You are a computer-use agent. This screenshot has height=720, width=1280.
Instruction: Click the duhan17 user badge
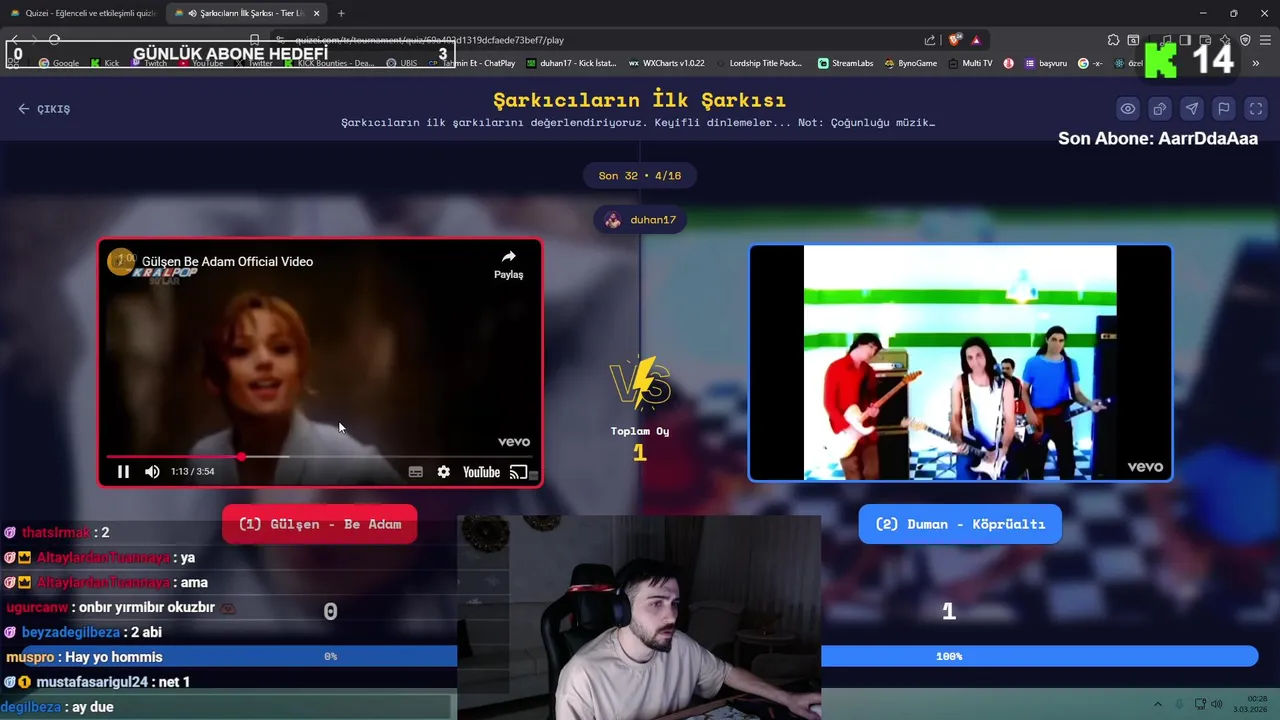pos(640,220)
